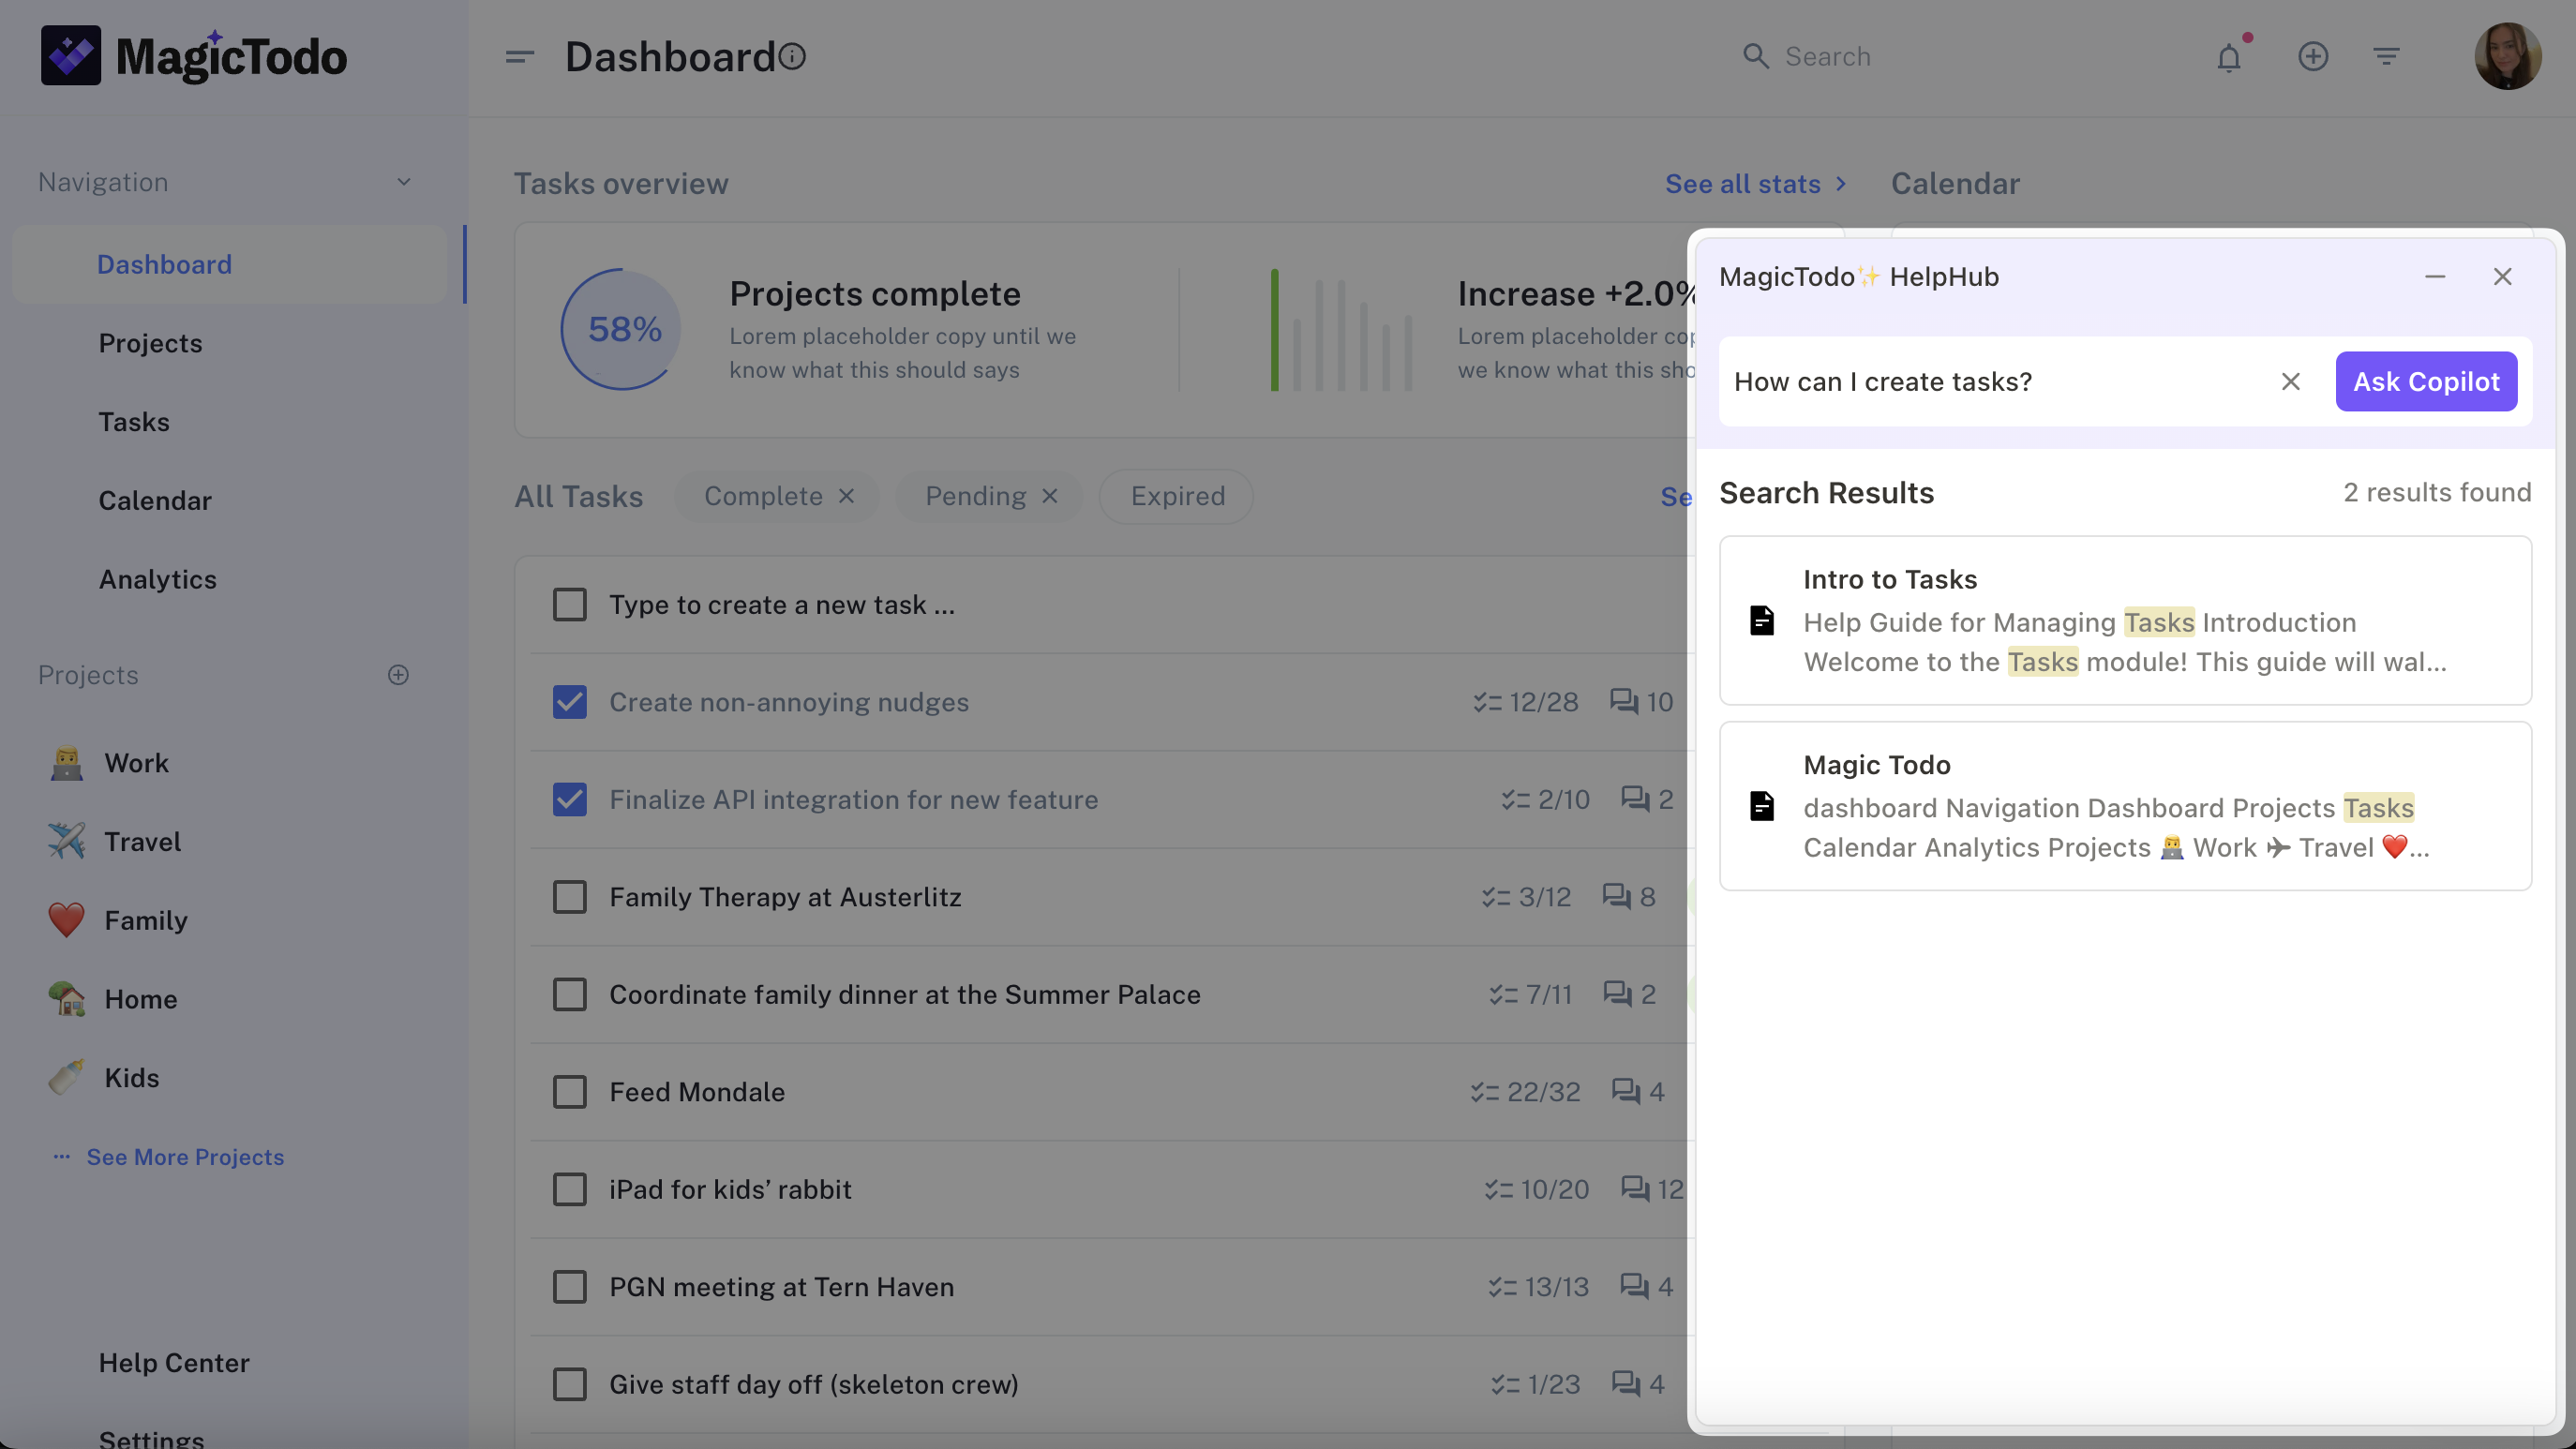Add a new project with plus icon
Image resolution: width=2576 pixels, height=1449 pixels.
pos(398,675)
